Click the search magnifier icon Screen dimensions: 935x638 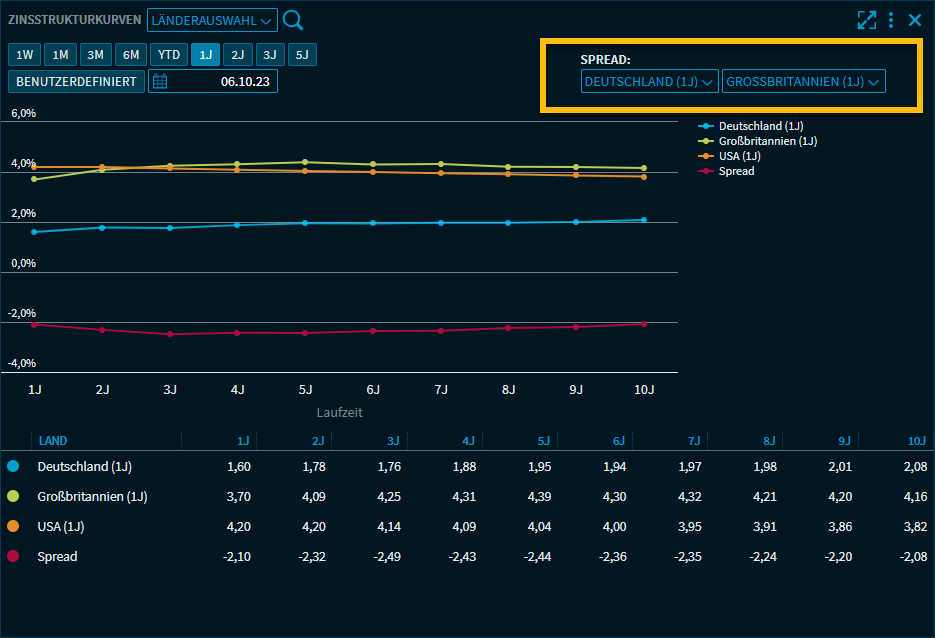coord(292,20)
